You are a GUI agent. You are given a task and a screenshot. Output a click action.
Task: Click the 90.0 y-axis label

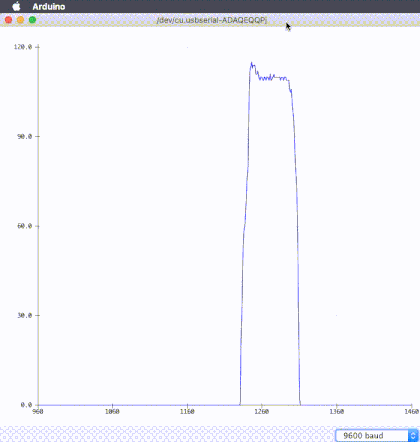[x=24, y=136]
